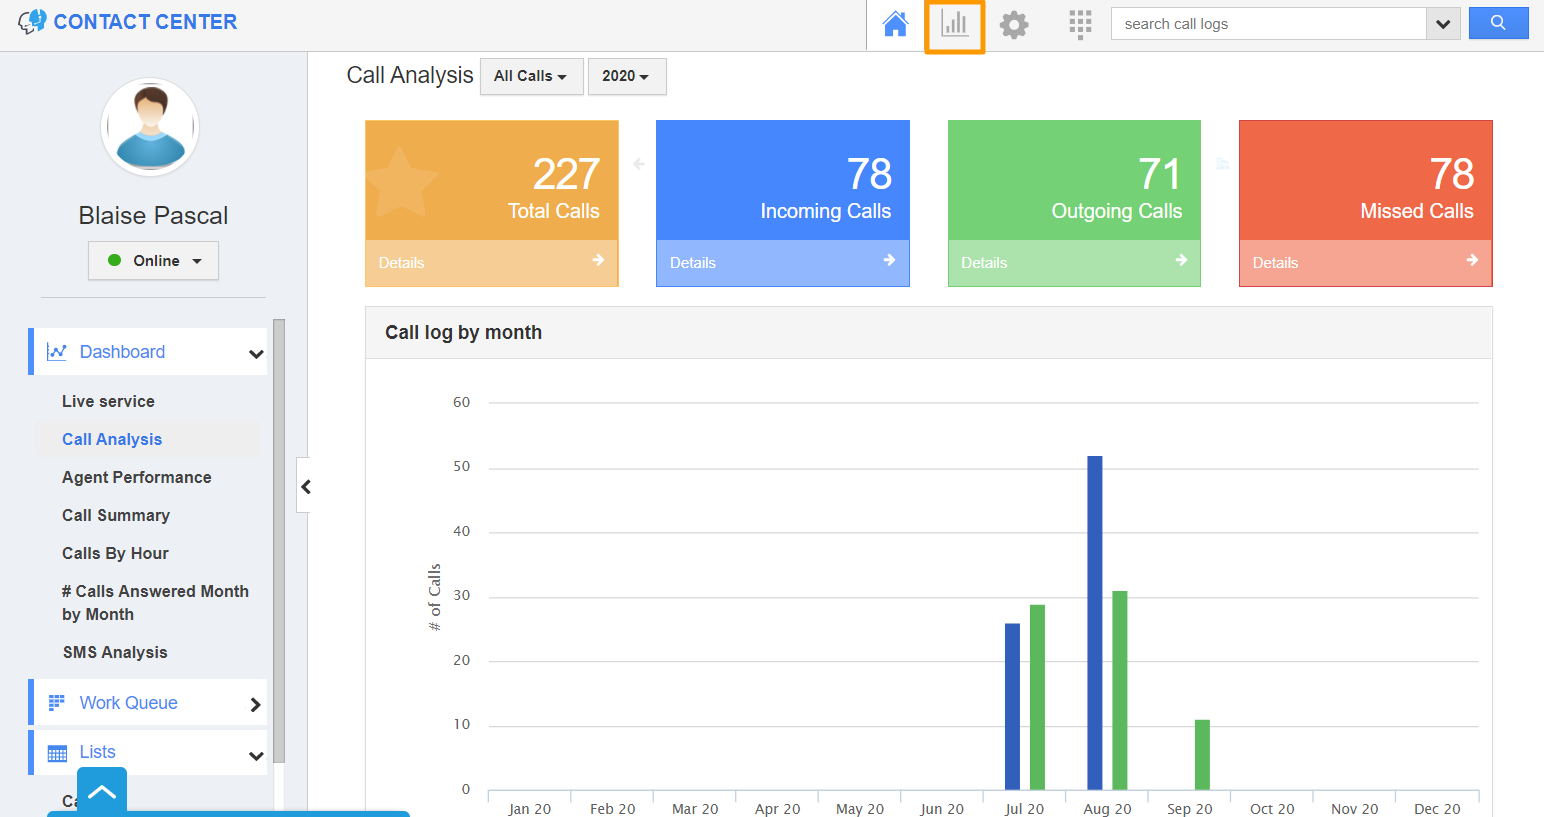Open settings via the gear icon
1544x817 pixels.
pyautogui.click(x=1013, y=23)
